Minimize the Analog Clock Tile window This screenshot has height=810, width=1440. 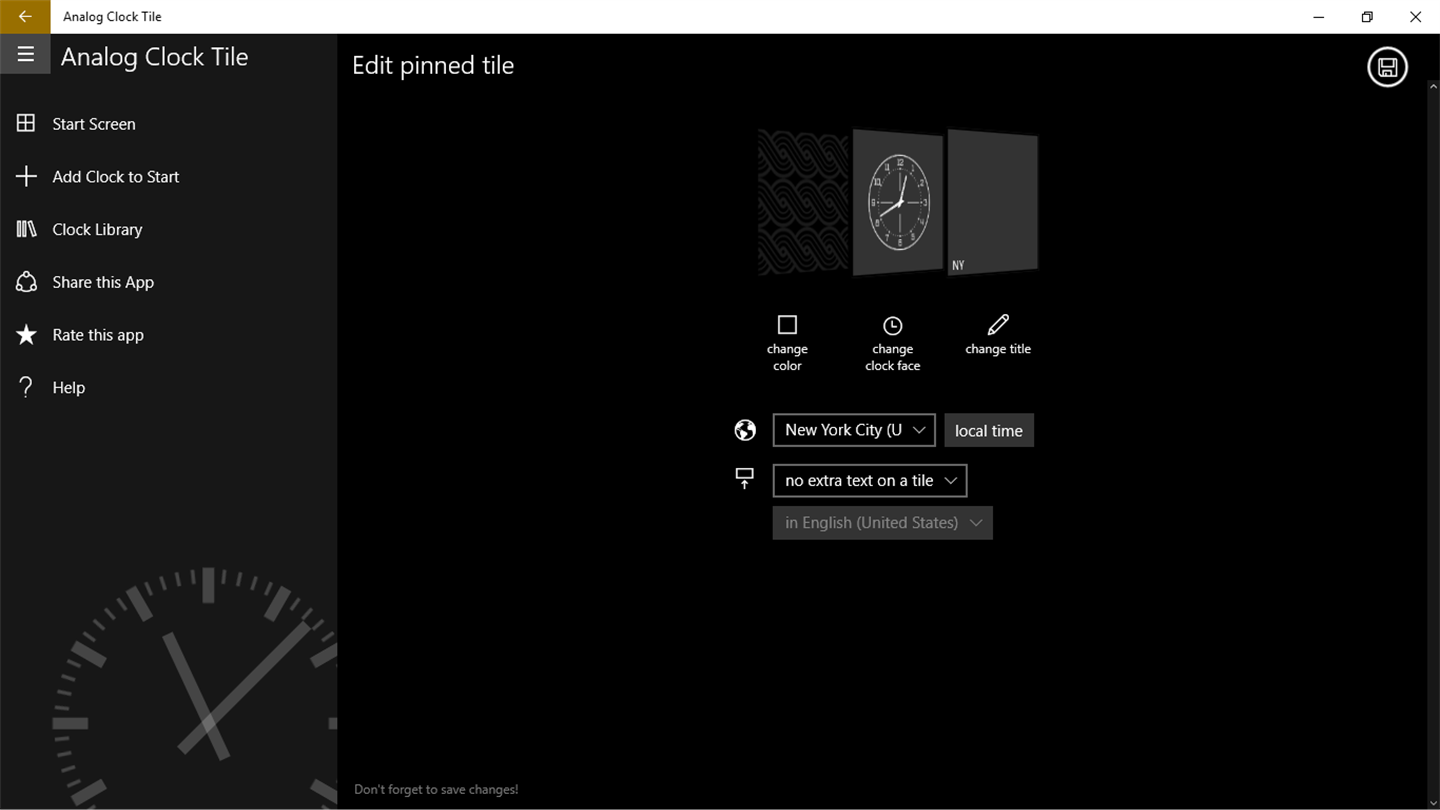pyautogui.click(x=1320, y=16)
